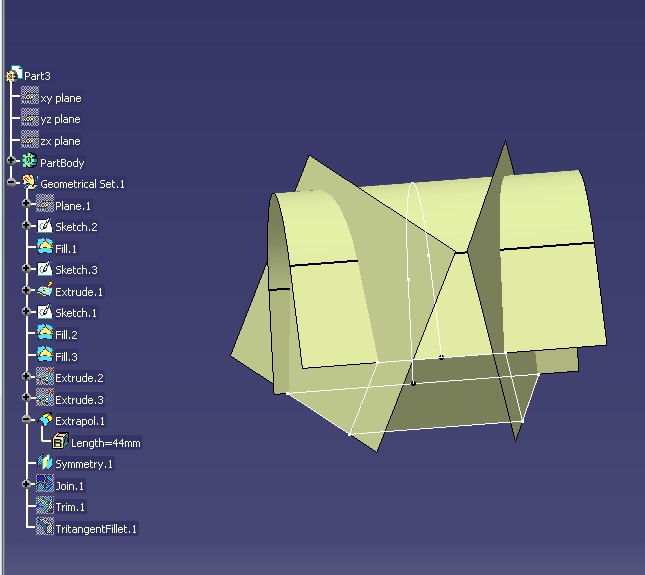Expand the Extrude.3 node
The image size is (645, 575).
(x=26, y=397)
